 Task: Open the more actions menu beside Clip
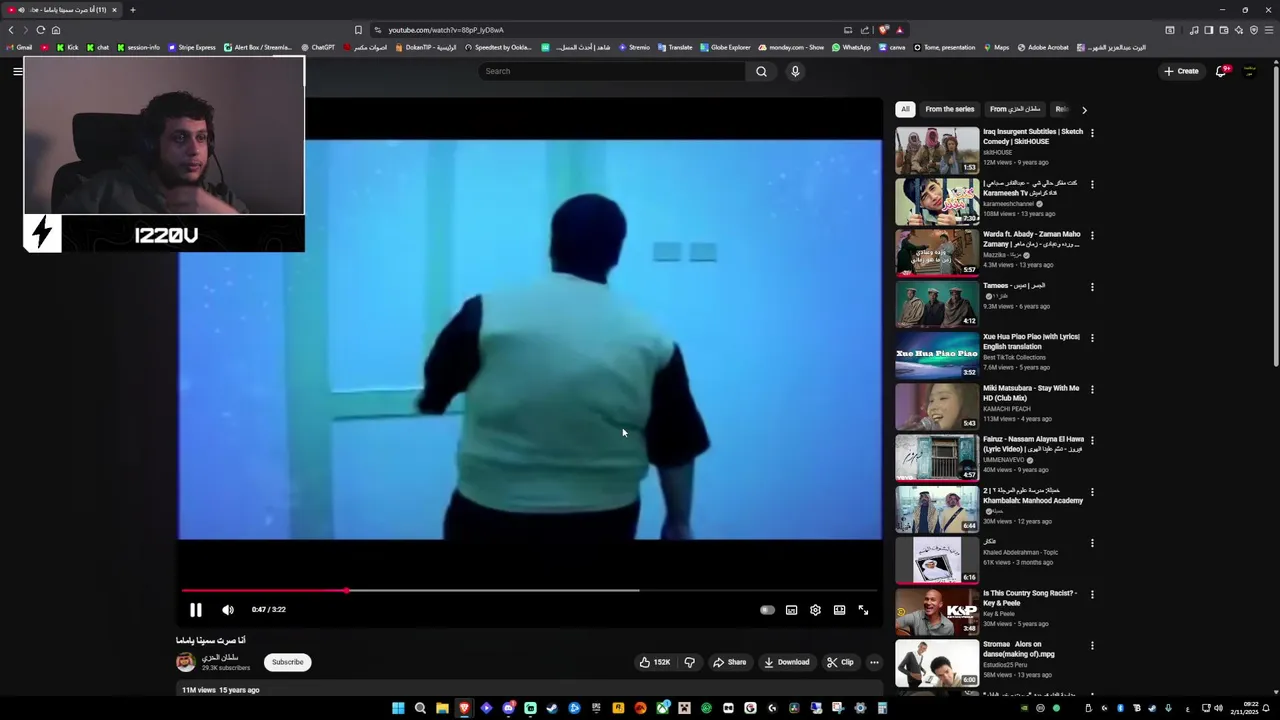point(874,662)
